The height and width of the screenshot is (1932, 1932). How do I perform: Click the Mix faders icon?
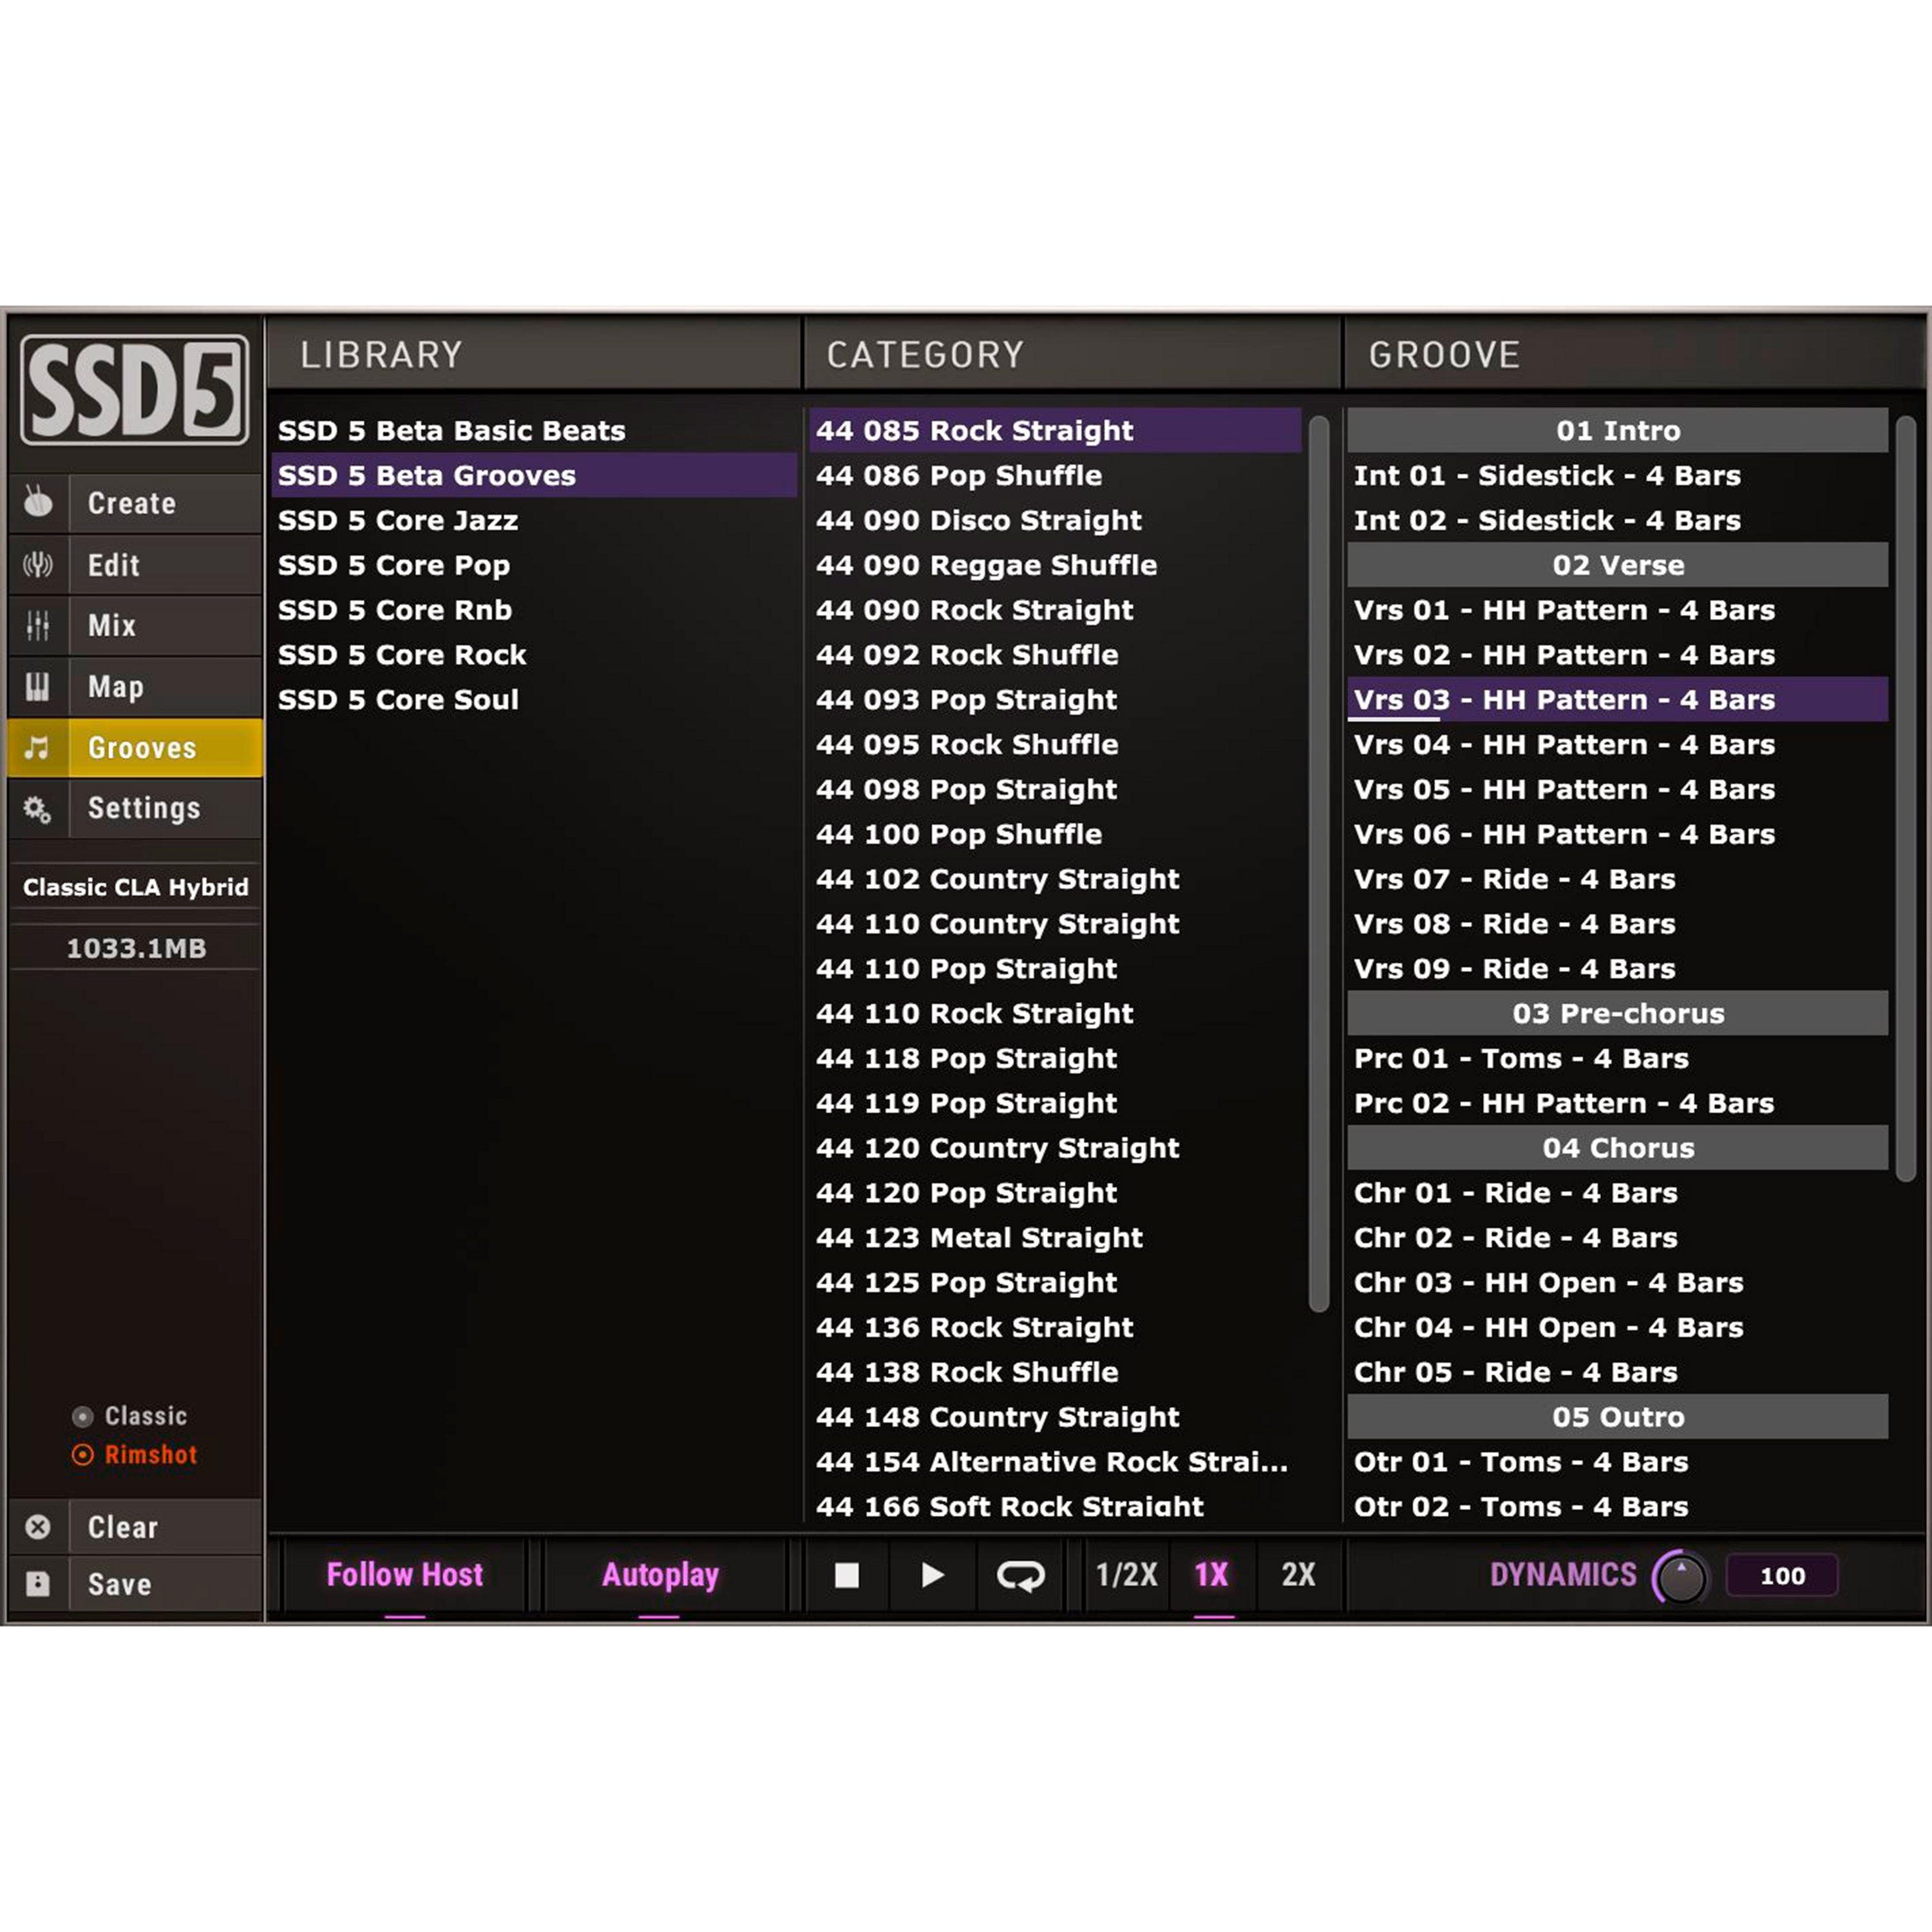(x=38, y=625)
